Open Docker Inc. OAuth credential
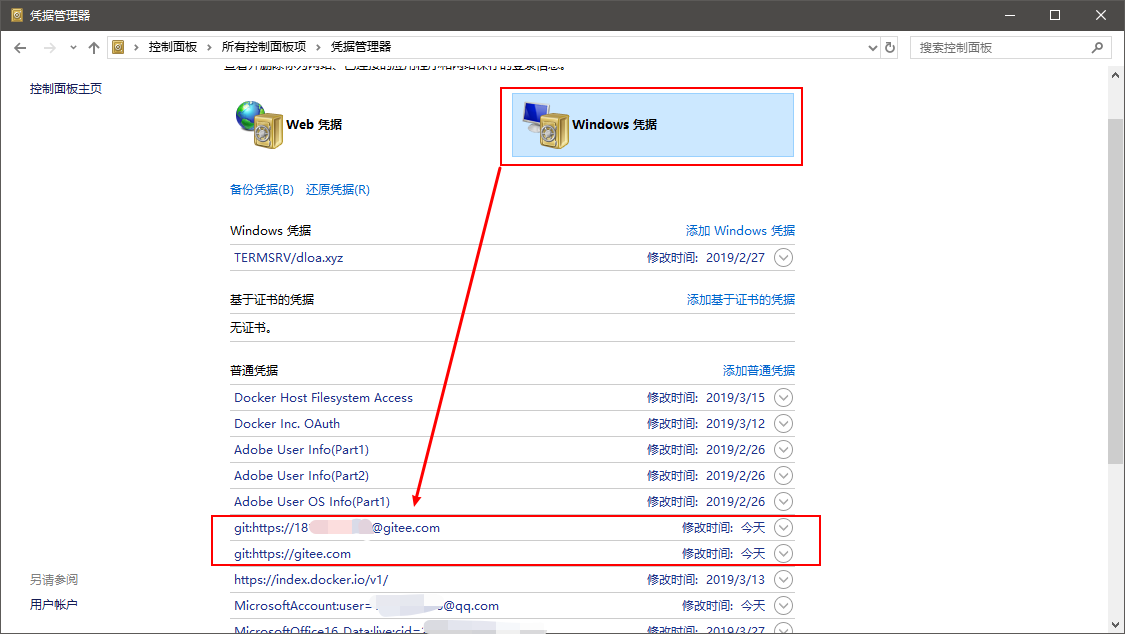Viewport: 1125px width, 634px height. 287,423
